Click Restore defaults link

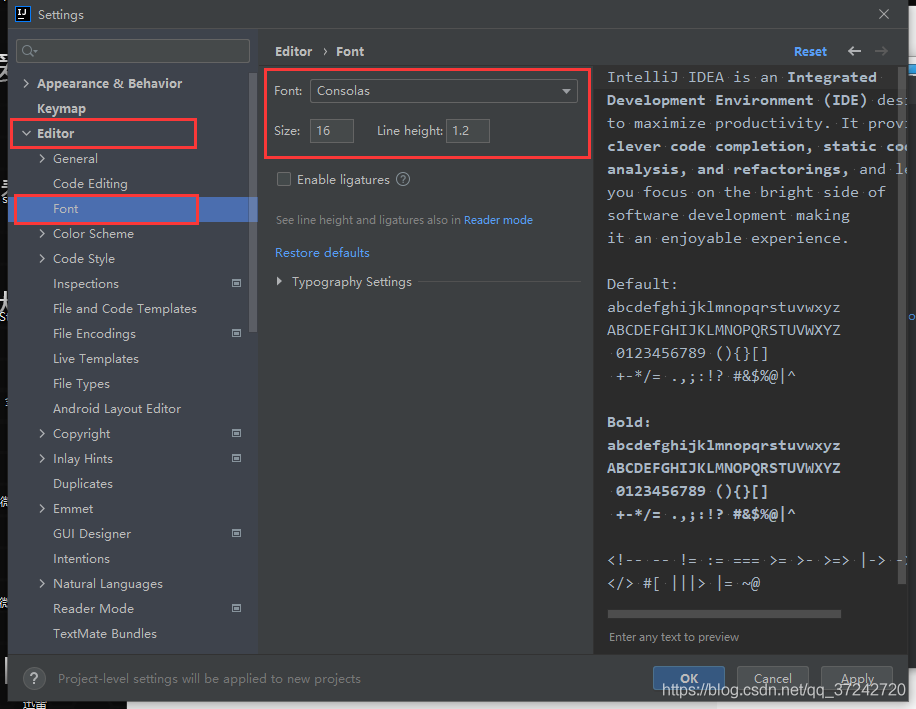pos(322,253)
